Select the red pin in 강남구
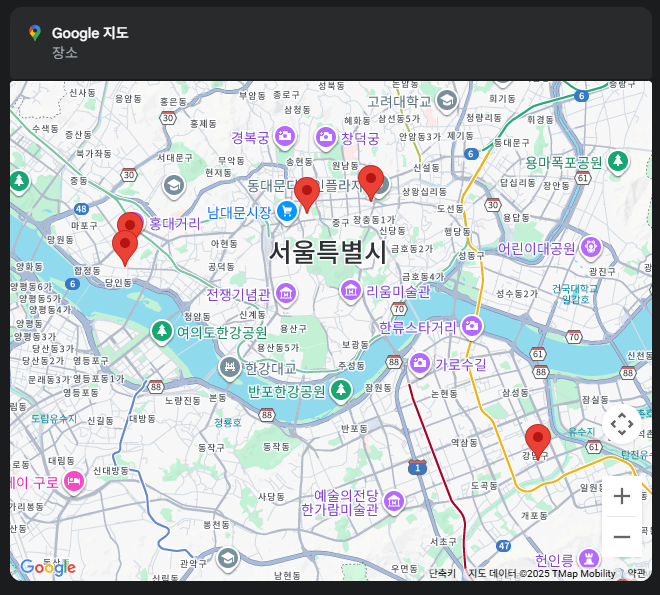 [x=538, y=442]
